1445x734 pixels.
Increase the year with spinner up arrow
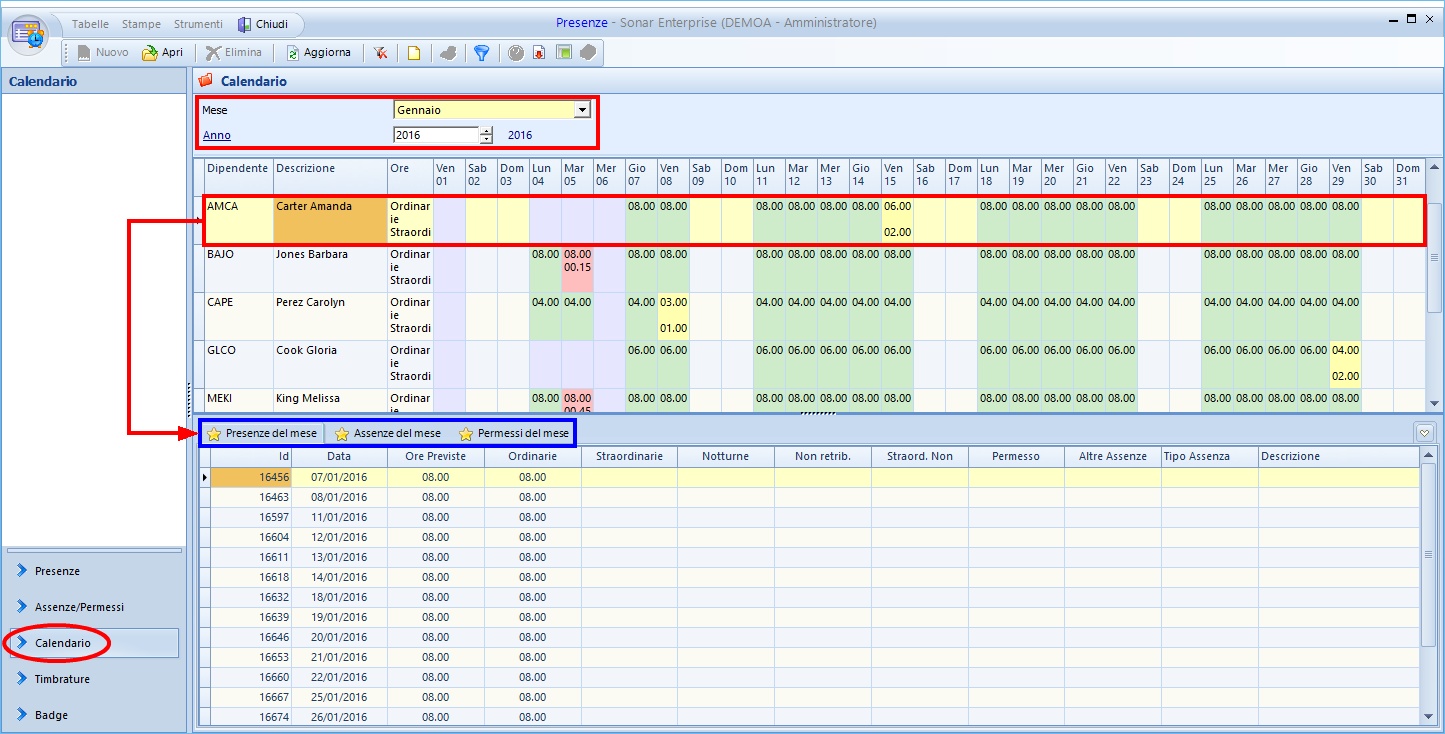click(x=486, y=131)
